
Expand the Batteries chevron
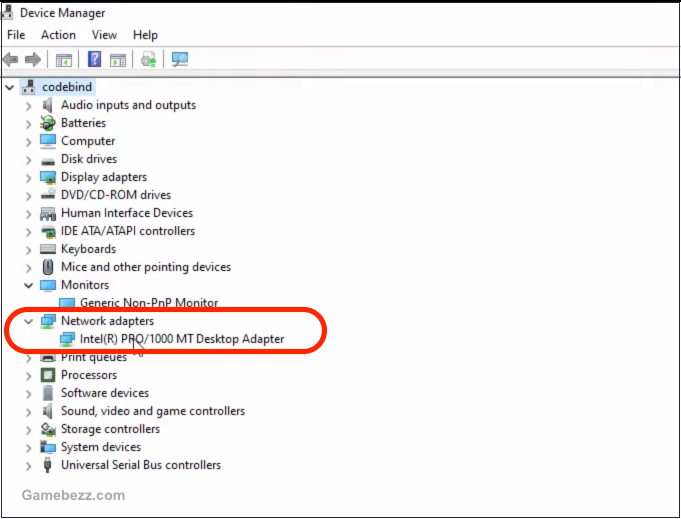[29, 124]
